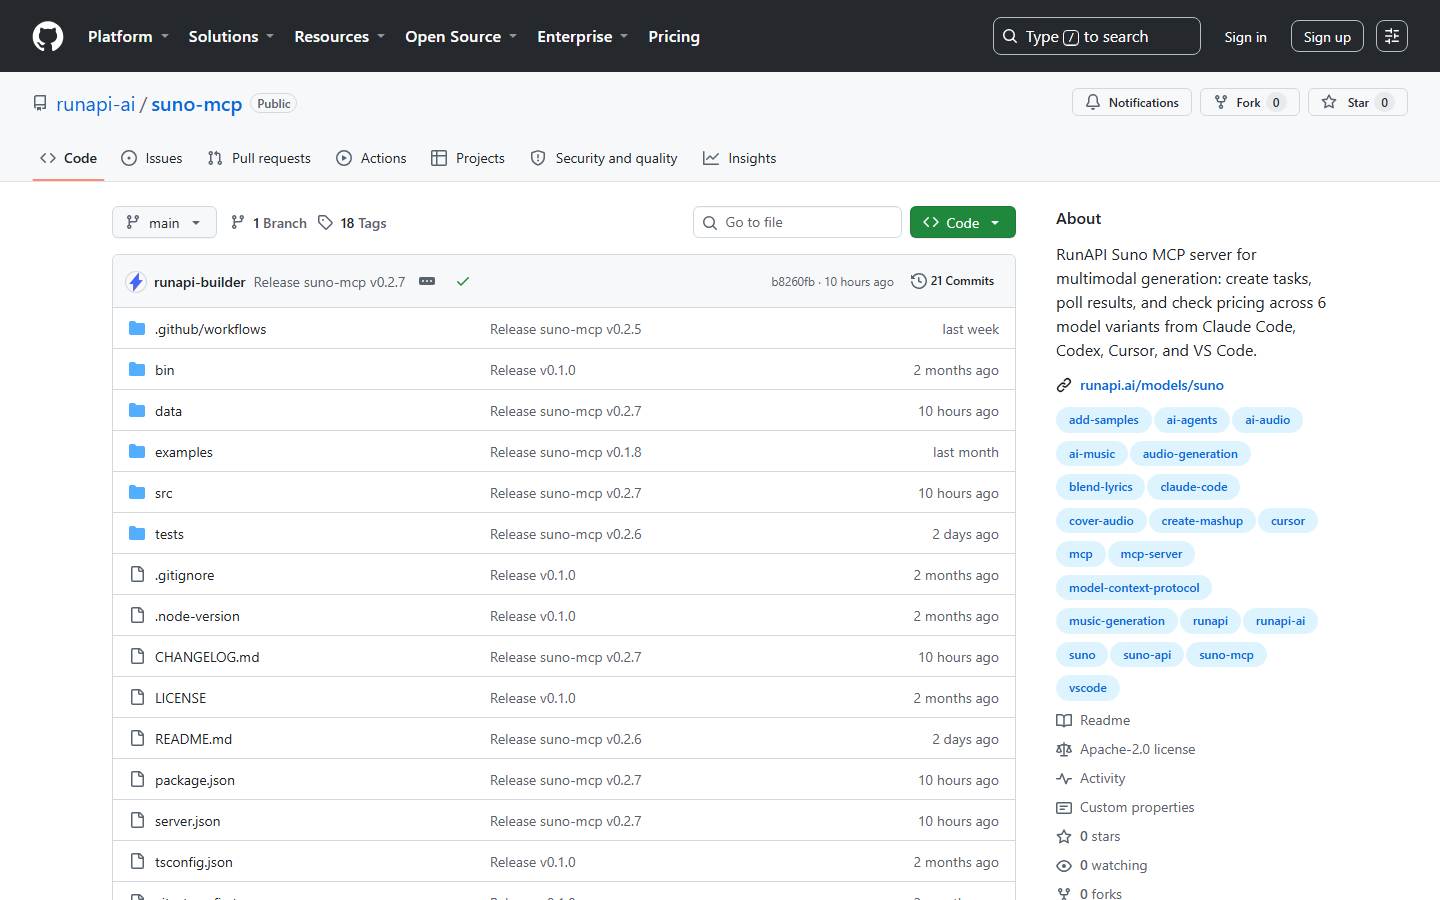1440x900 pixels.
Task: Open the tsconfig.json file
Action: (193, 861)
